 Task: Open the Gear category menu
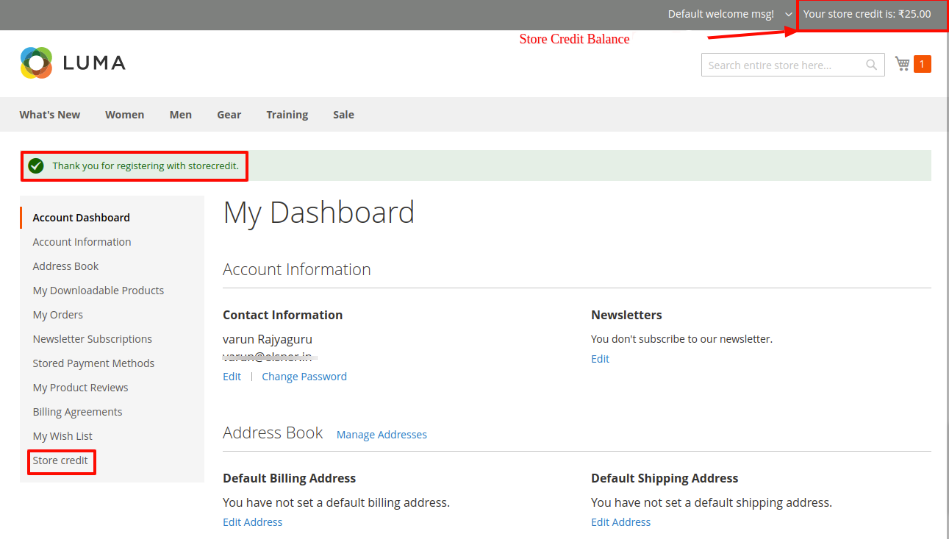[229, 115]
